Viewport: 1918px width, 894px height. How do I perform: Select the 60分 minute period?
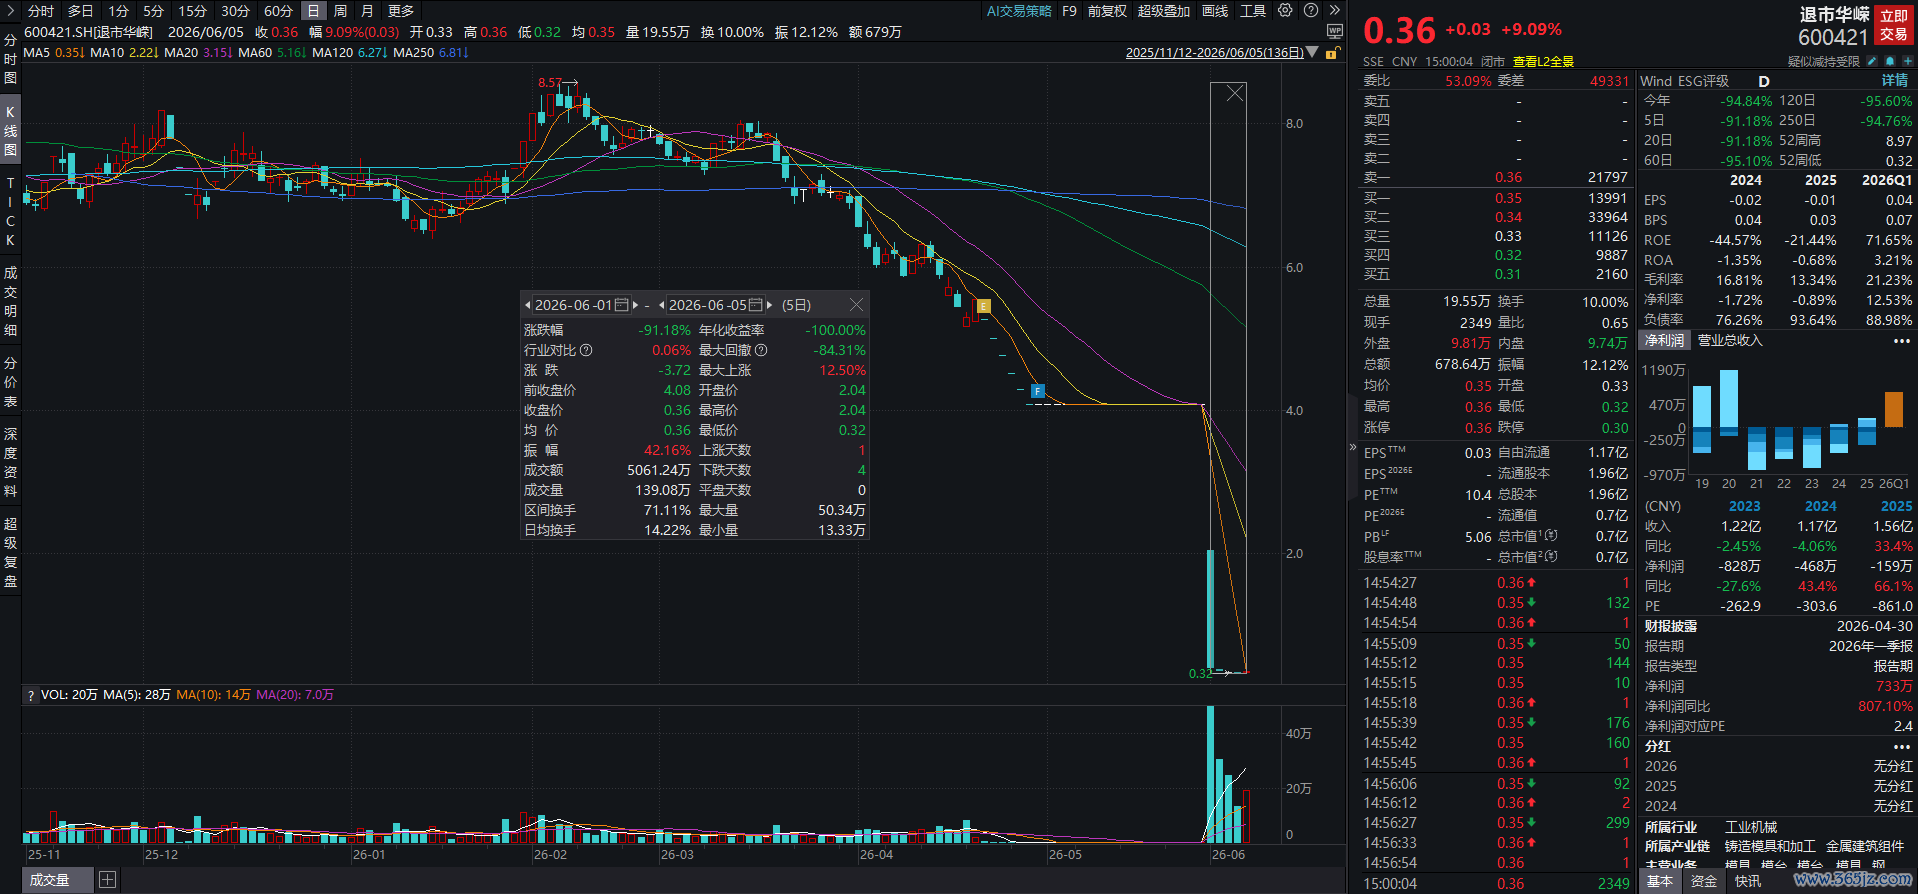tap(278, 11)
